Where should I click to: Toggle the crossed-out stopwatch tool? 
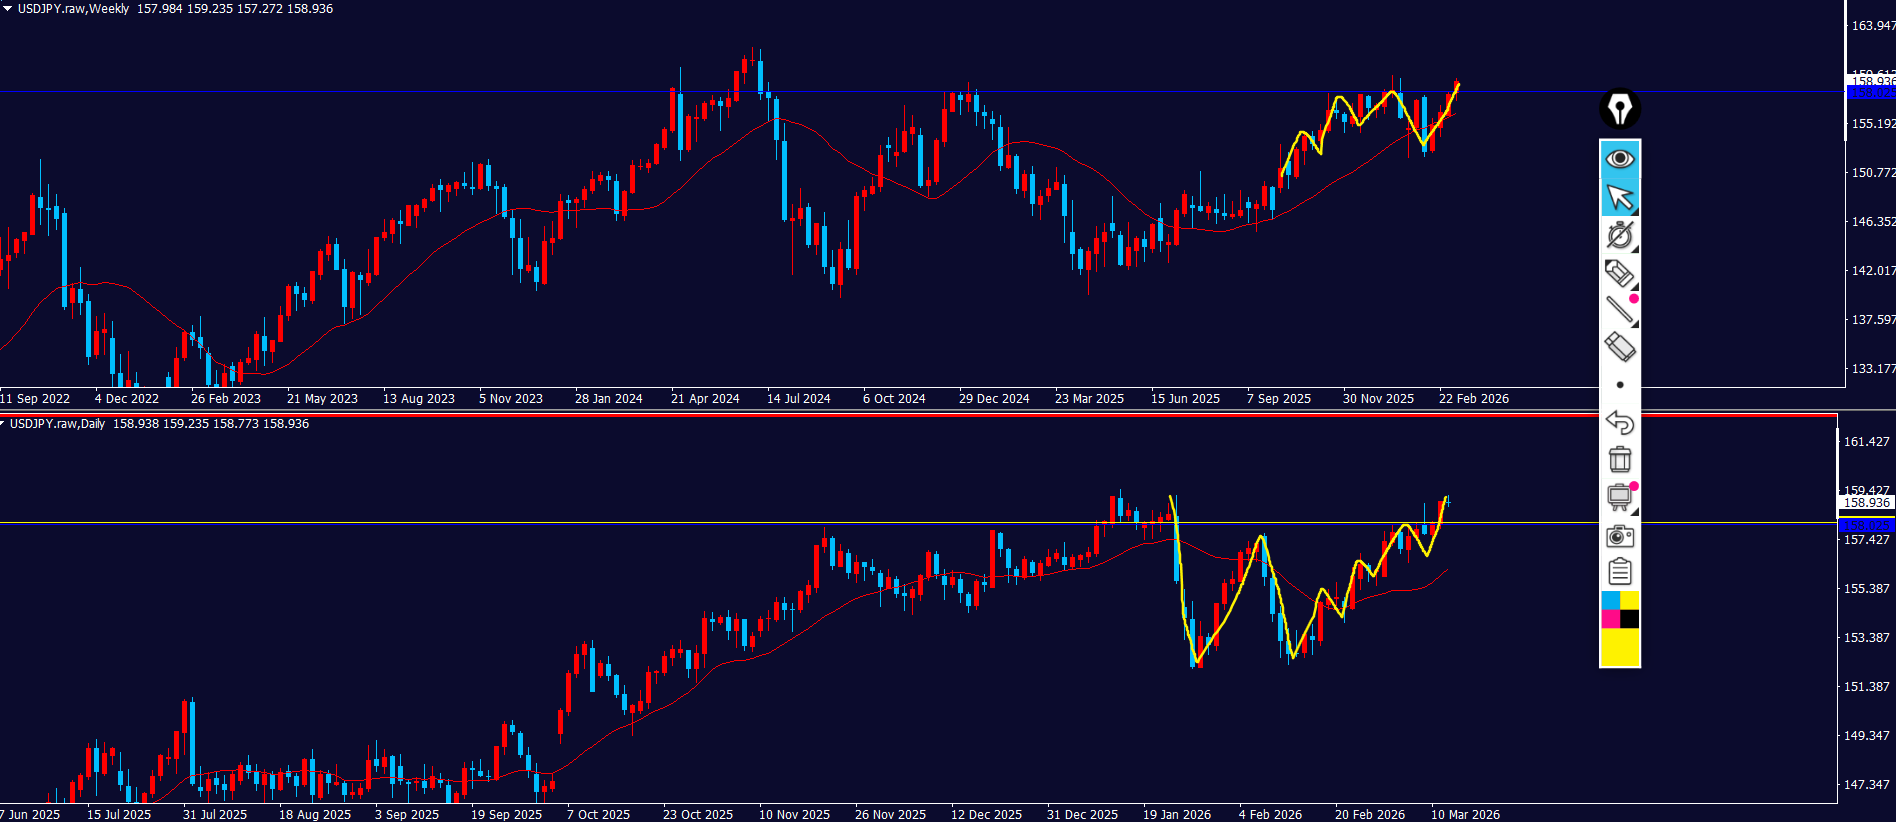(x=1619, y=235)
